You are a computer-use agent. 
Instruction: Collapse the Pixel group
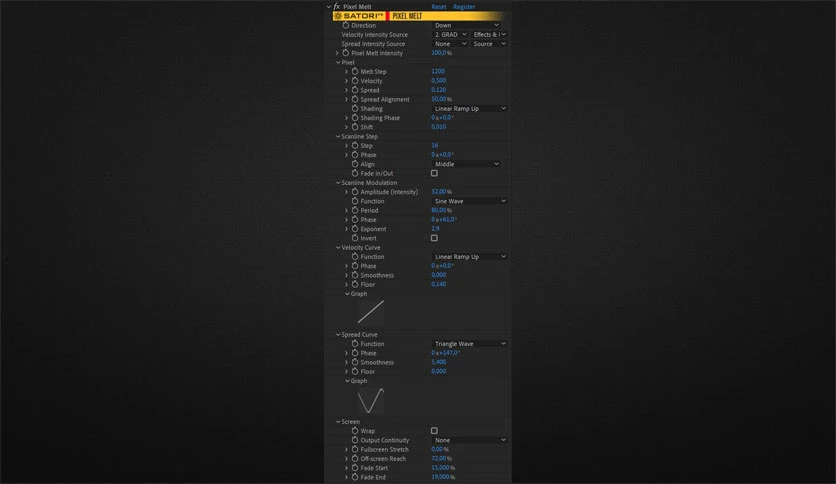(337, 62)
